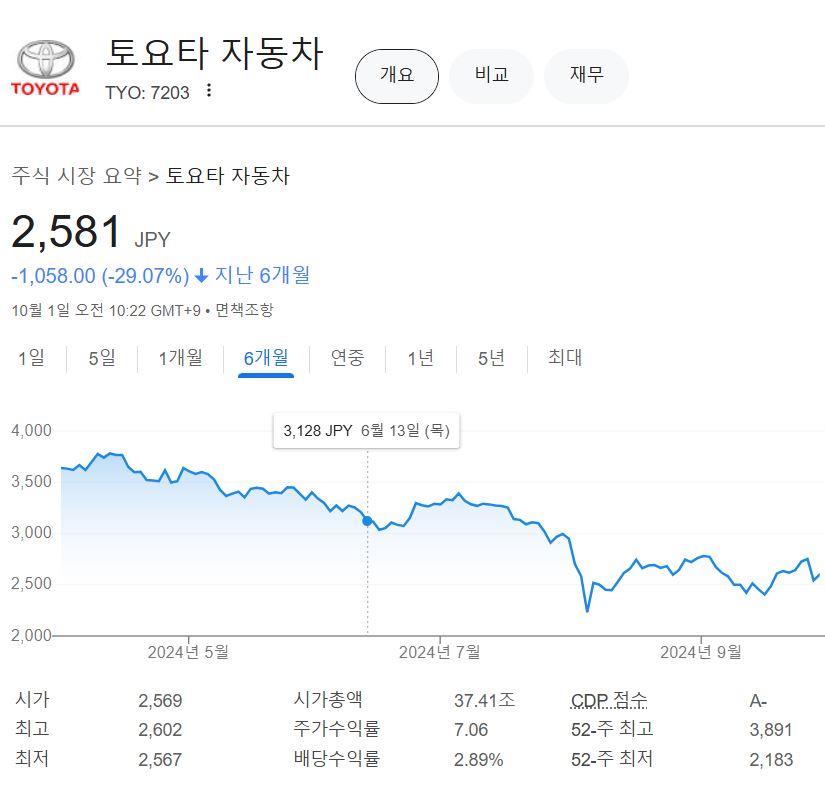Image resolution: width=825 pixels, height=790 pixels.
Task: Open the three-dot more options menu
Action: [x=209, y=91]
